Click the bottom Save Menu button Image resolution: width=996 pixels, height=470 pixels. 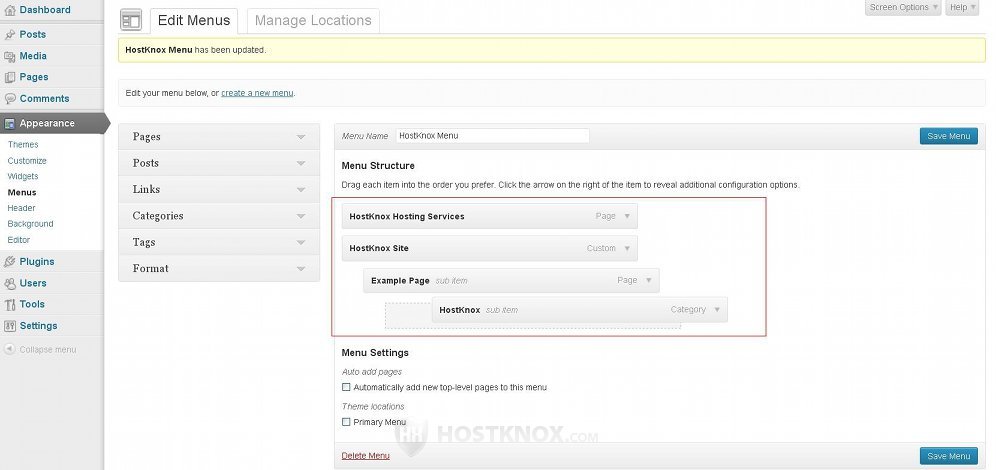(x=948, y=456)
